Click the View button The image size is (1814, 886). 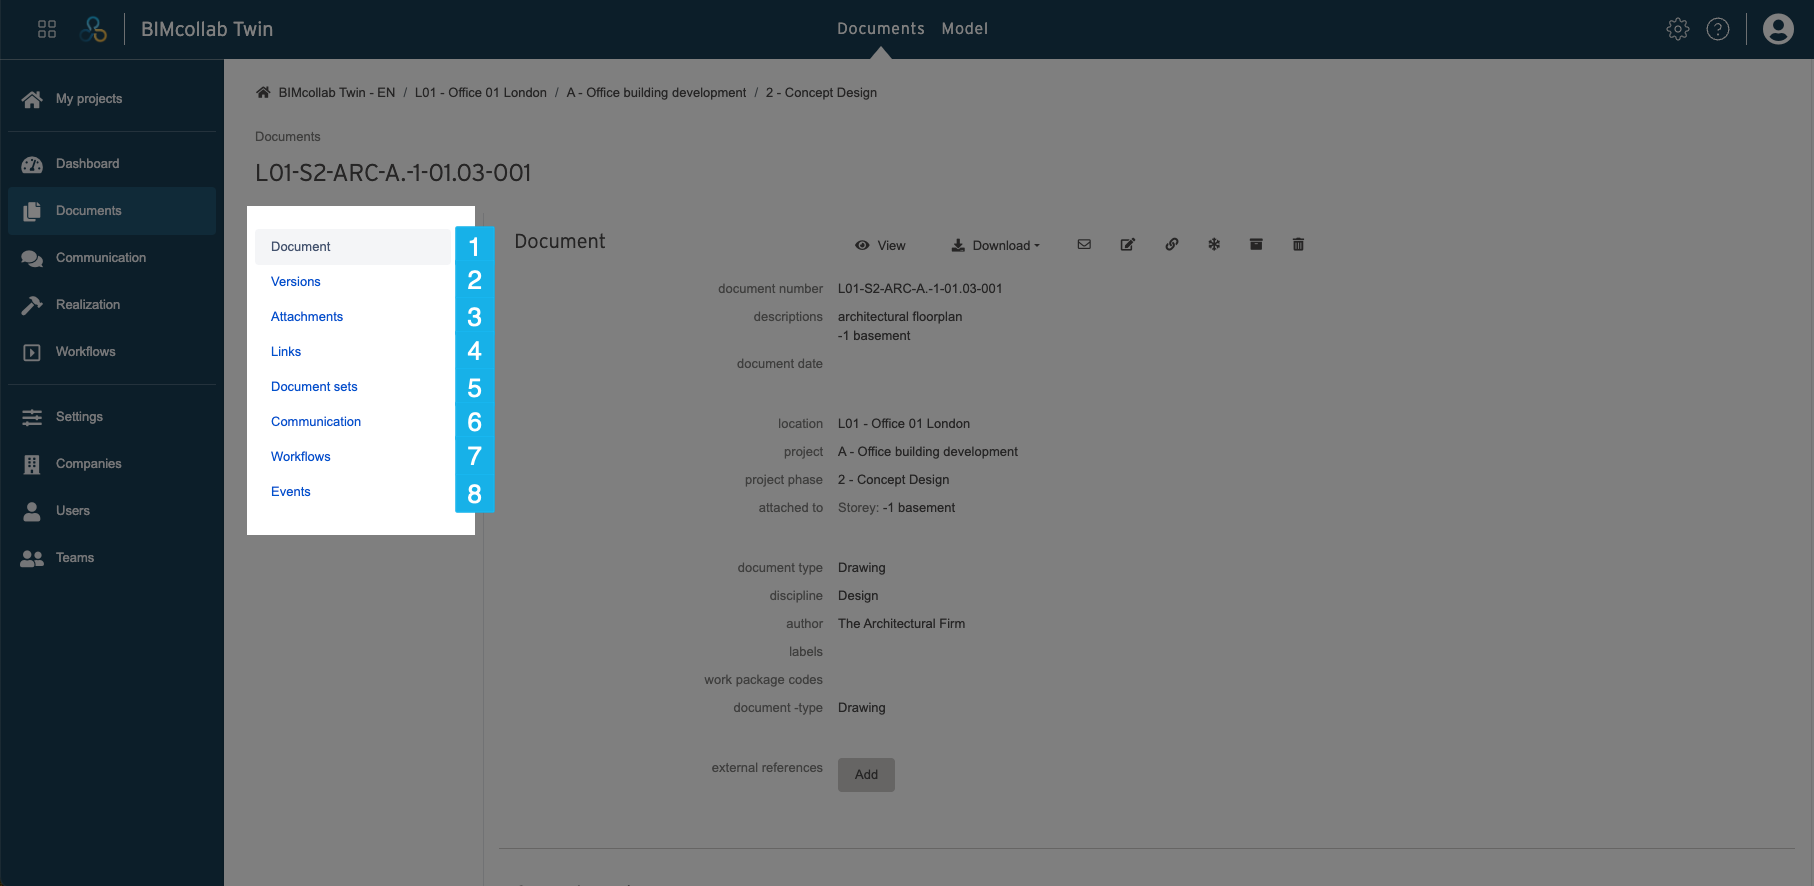pyautogui.click(x=880, y=245)
